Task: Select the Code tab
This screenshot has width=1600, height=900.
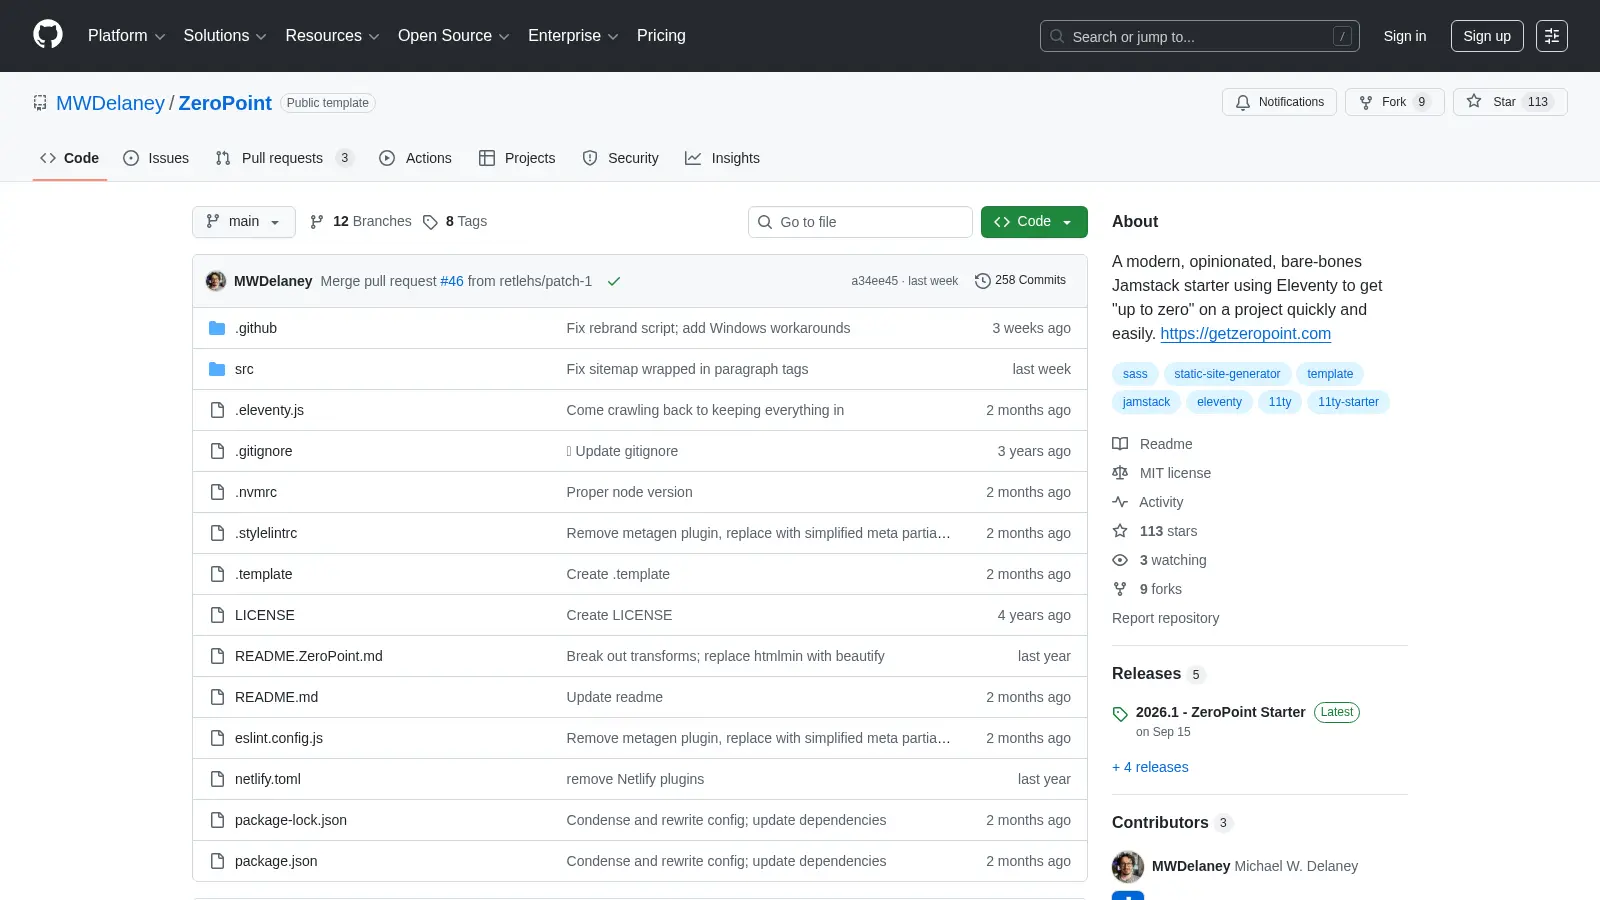Action: [70, 158]
